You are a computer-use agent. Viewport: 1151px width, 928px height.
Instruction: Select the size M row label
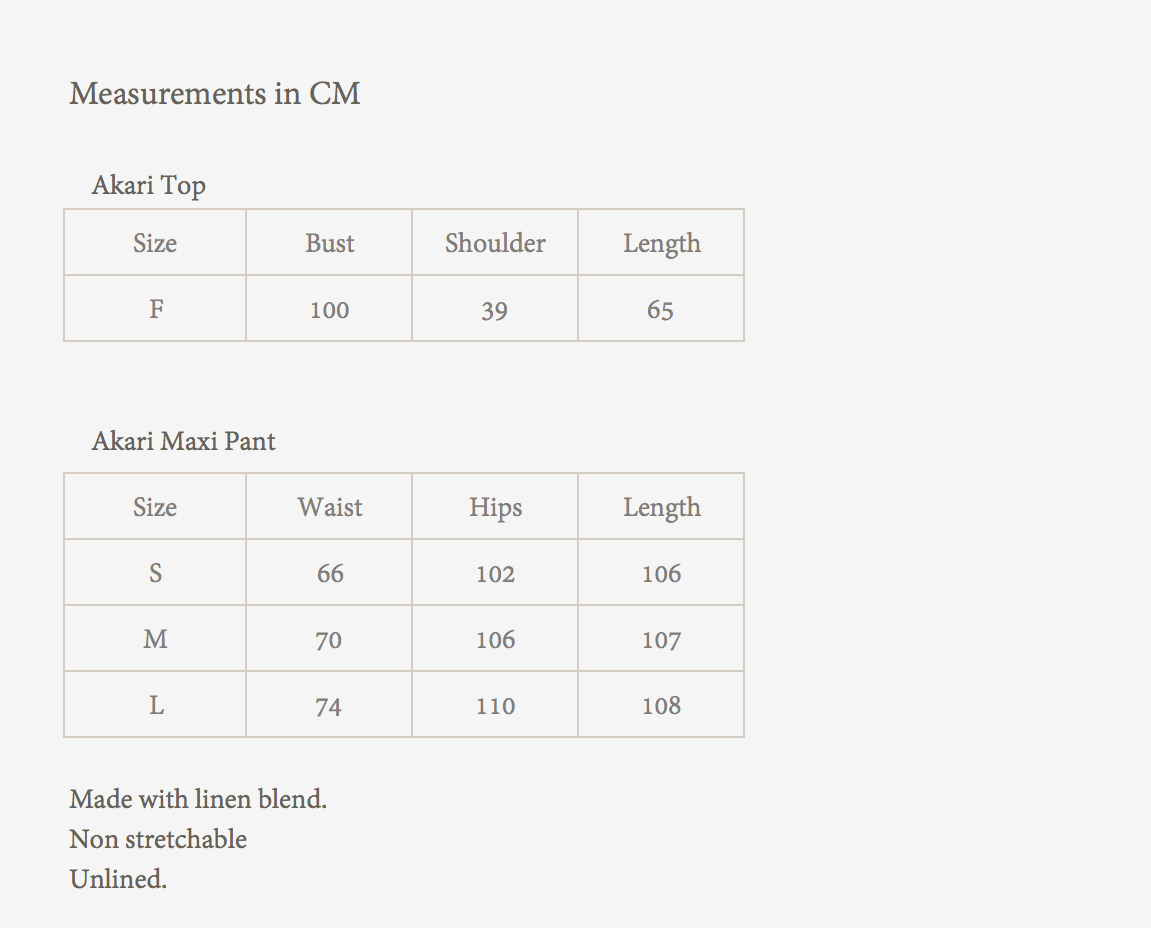click(156, 639)
